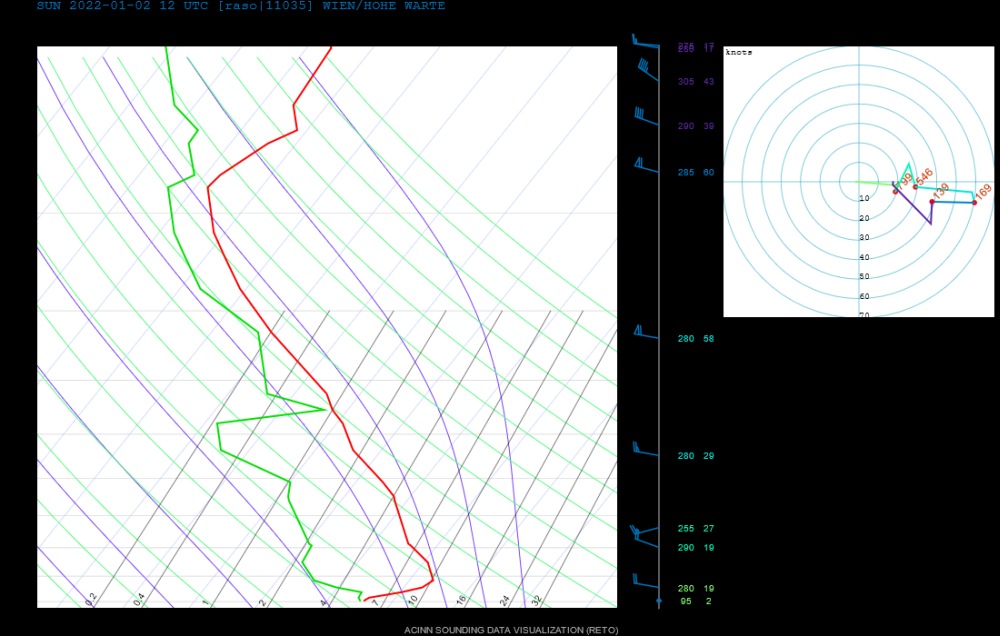The image size is (1000, 636).
Task: Select the wind barb next to 285 60
Action: point(644,162)
